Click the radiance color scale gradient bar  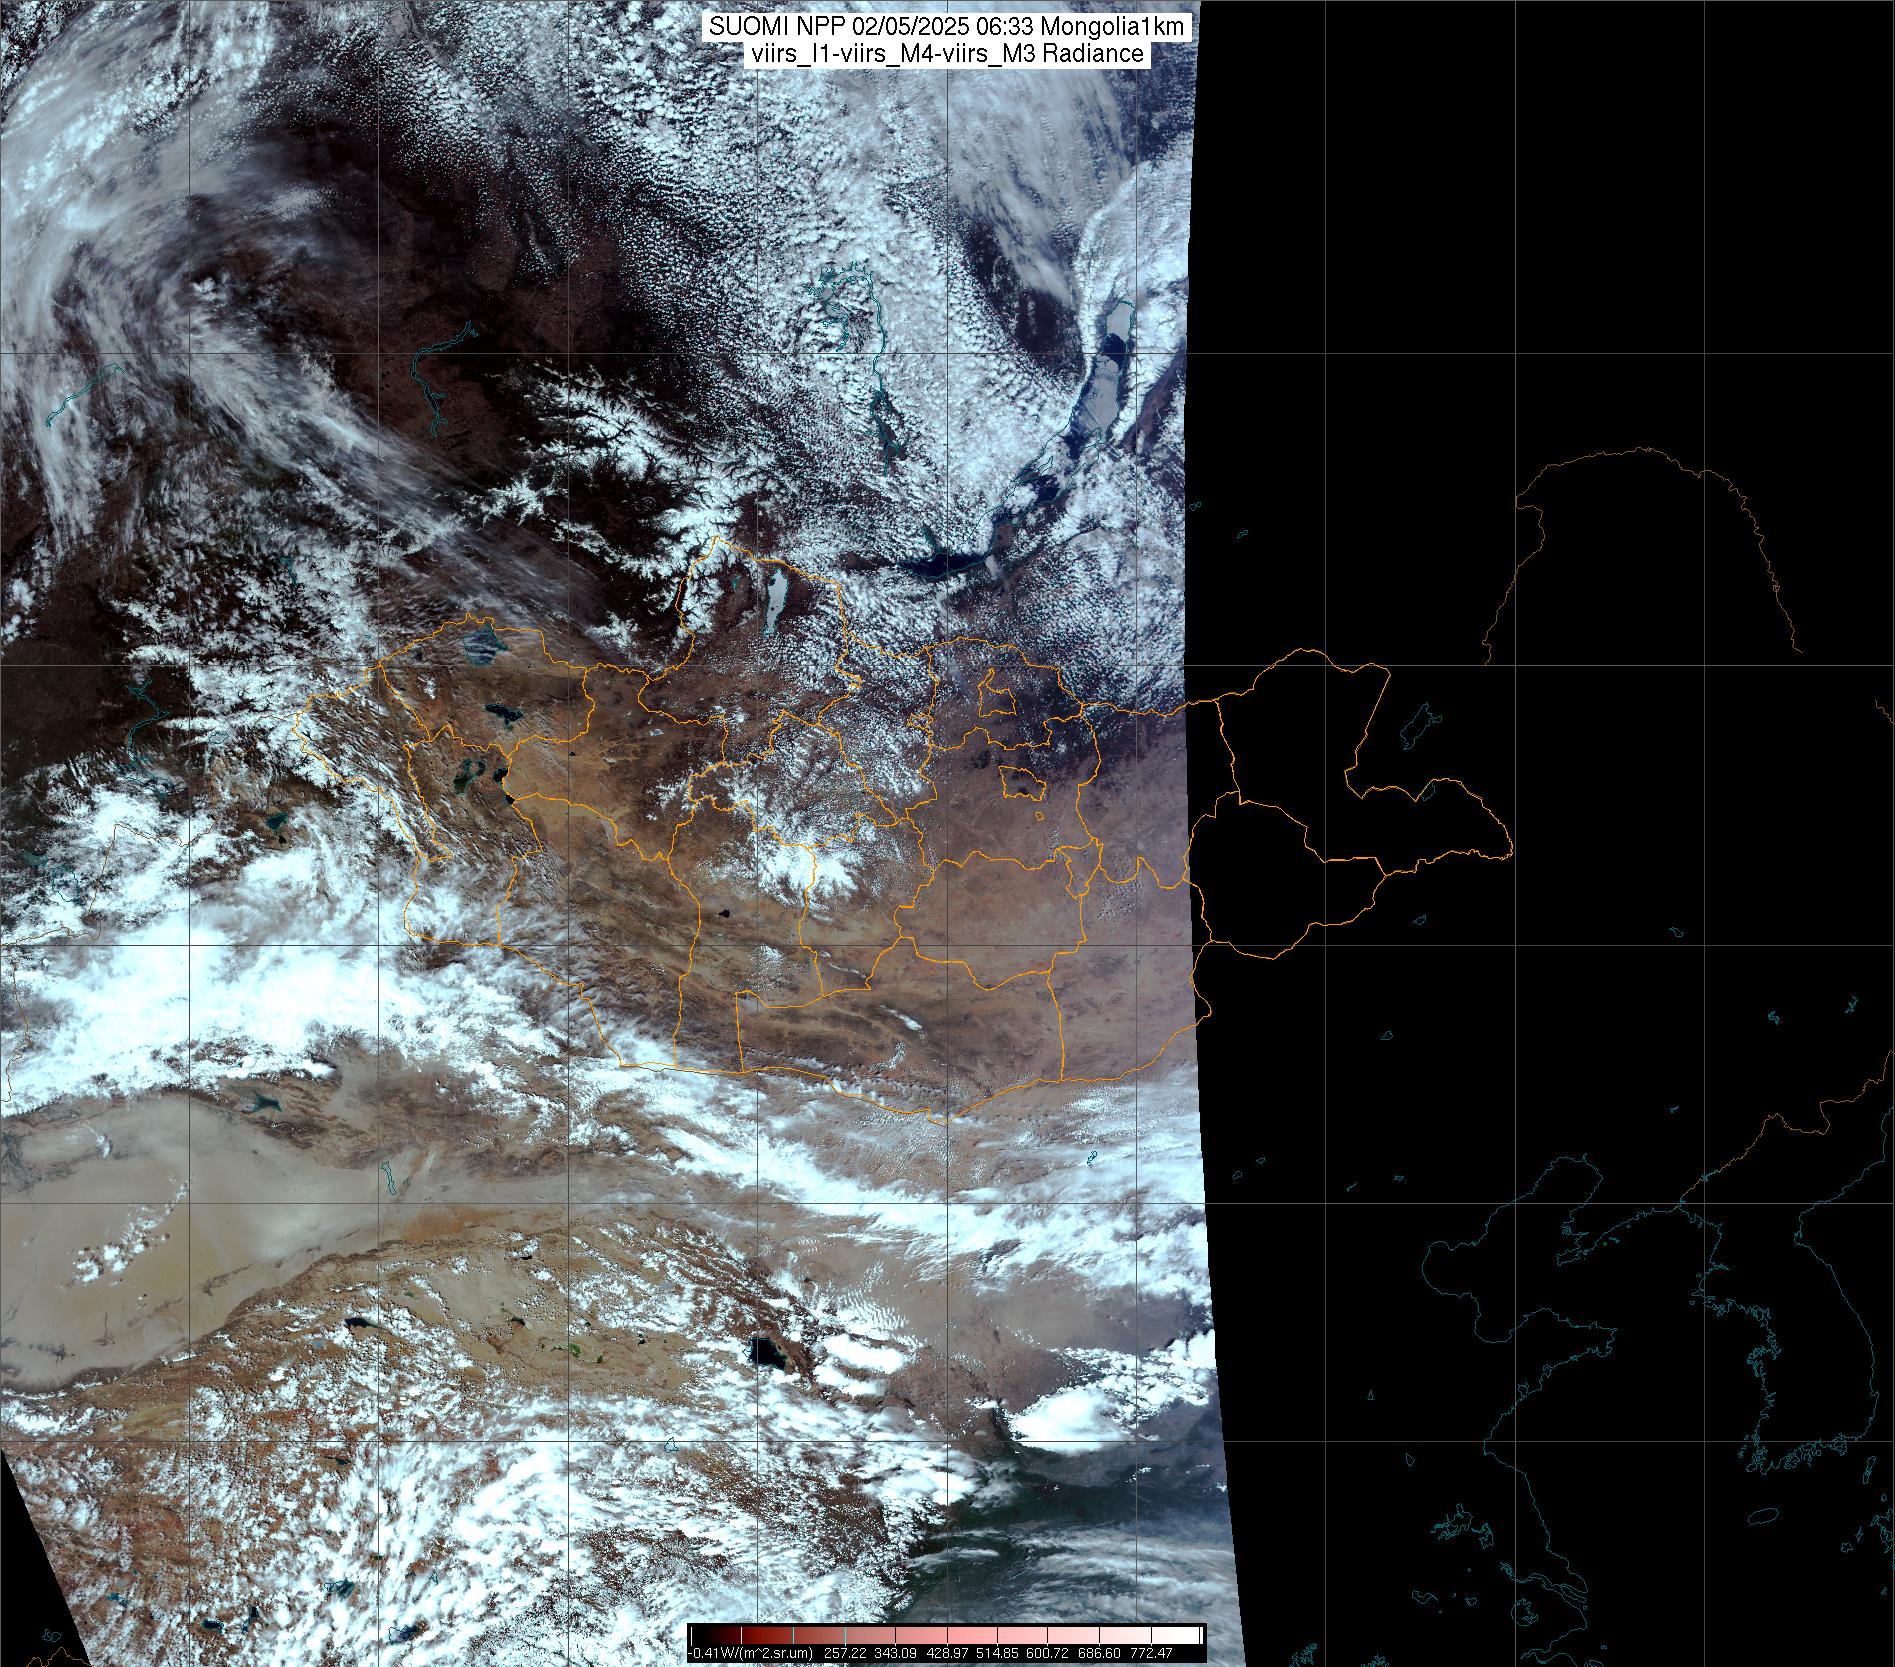[x=946, y=1637]
